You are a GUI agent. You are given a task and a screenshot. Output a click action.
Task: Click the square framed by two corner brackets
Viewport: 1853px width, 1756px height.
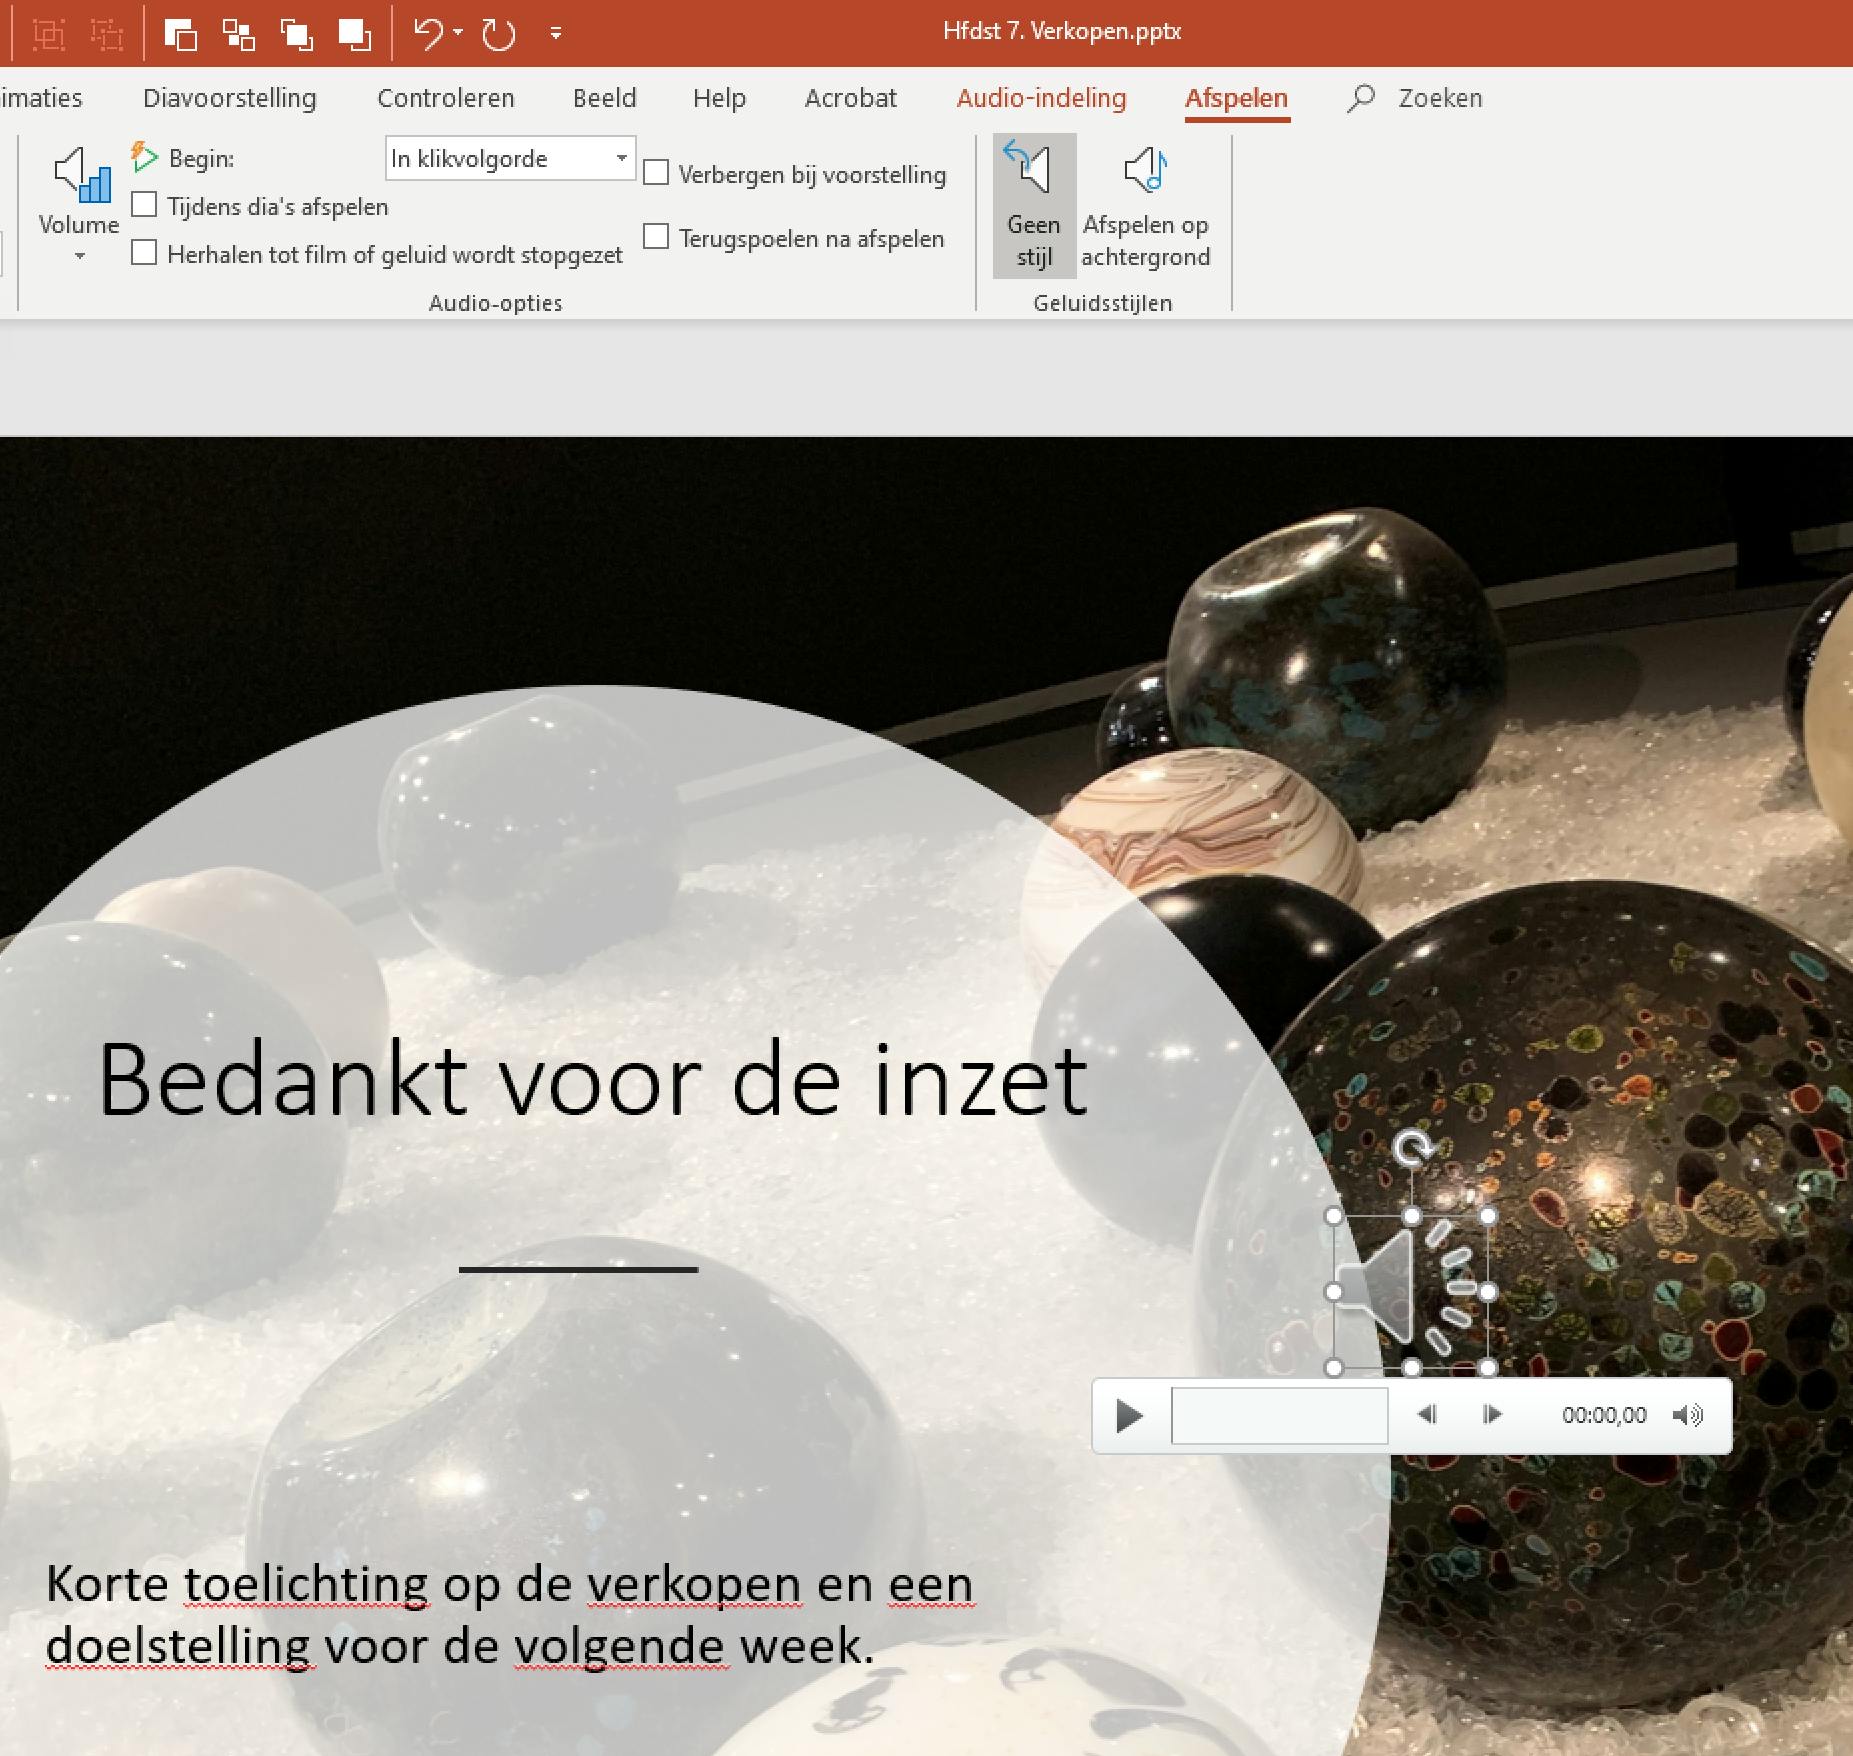(x=297, y=34)
